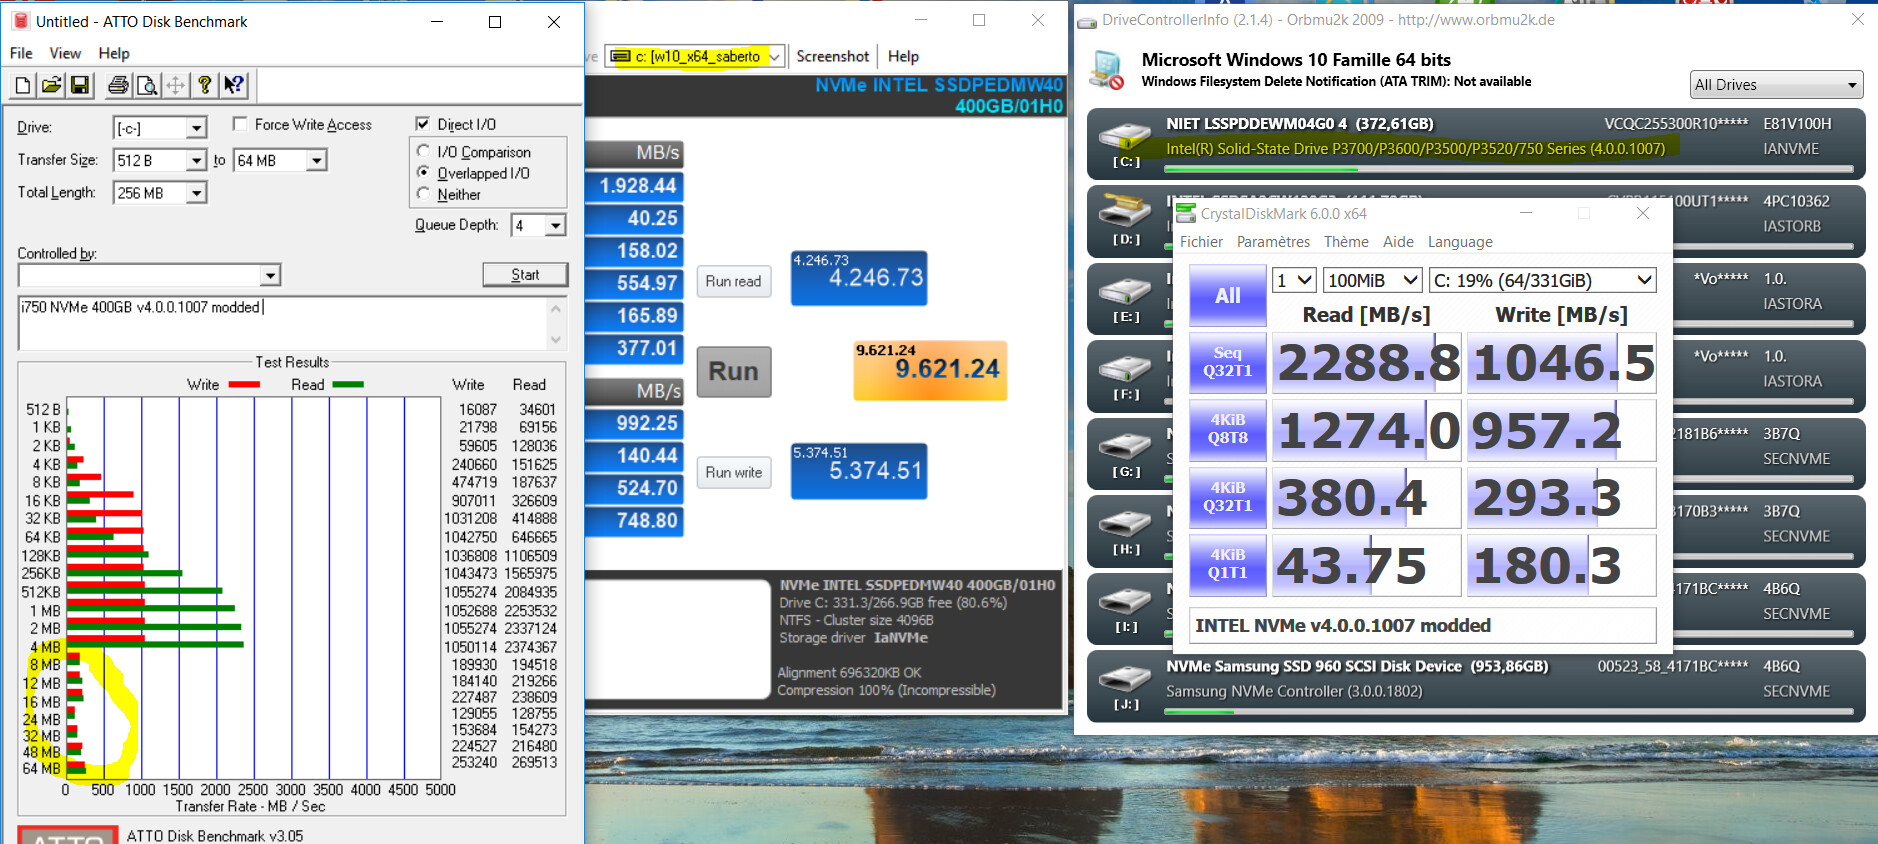The height and width of the screenshot is (844, 1878).
Task: Click the Run read button
Action: pos(734,281)
